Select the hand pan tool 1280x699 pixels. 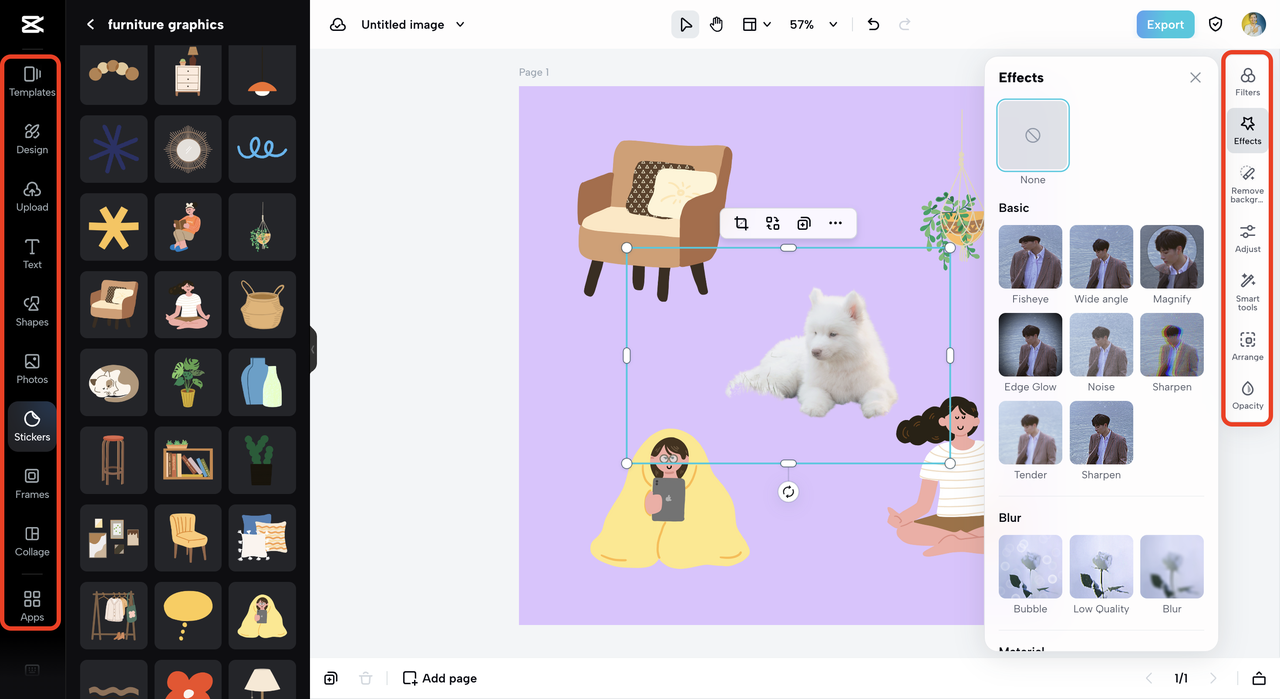[x=716, y=25]
